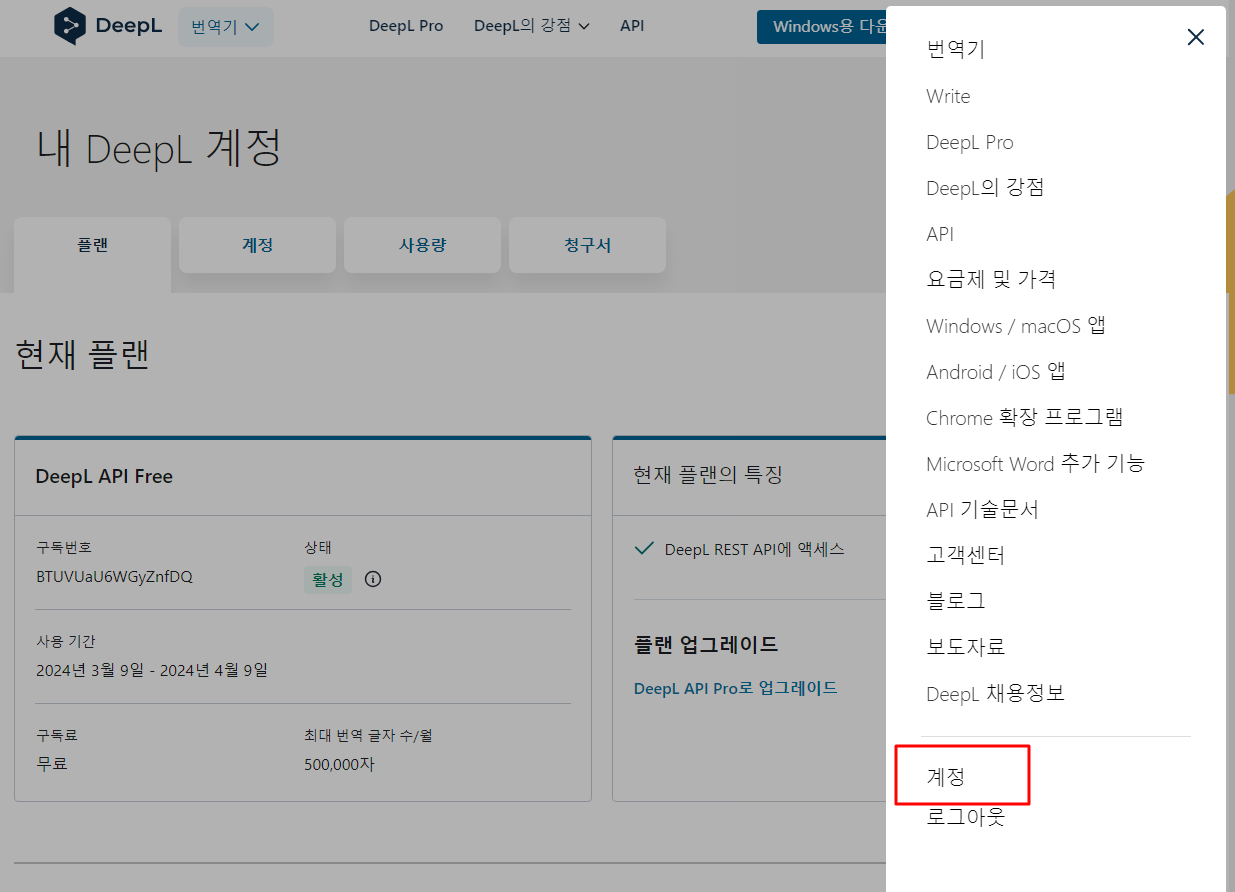This screenshot has width=1235, height=892.
Task: Click DeepL API Pro로 업그레이드 link
Action: (x=736, y=688)
